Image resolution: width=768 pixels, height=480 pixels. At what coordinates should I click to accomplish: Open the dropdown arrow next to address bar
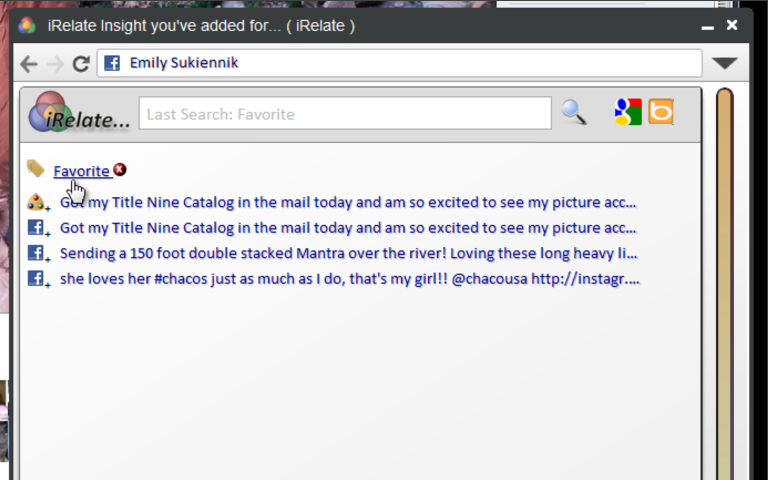tap(724, 63)
